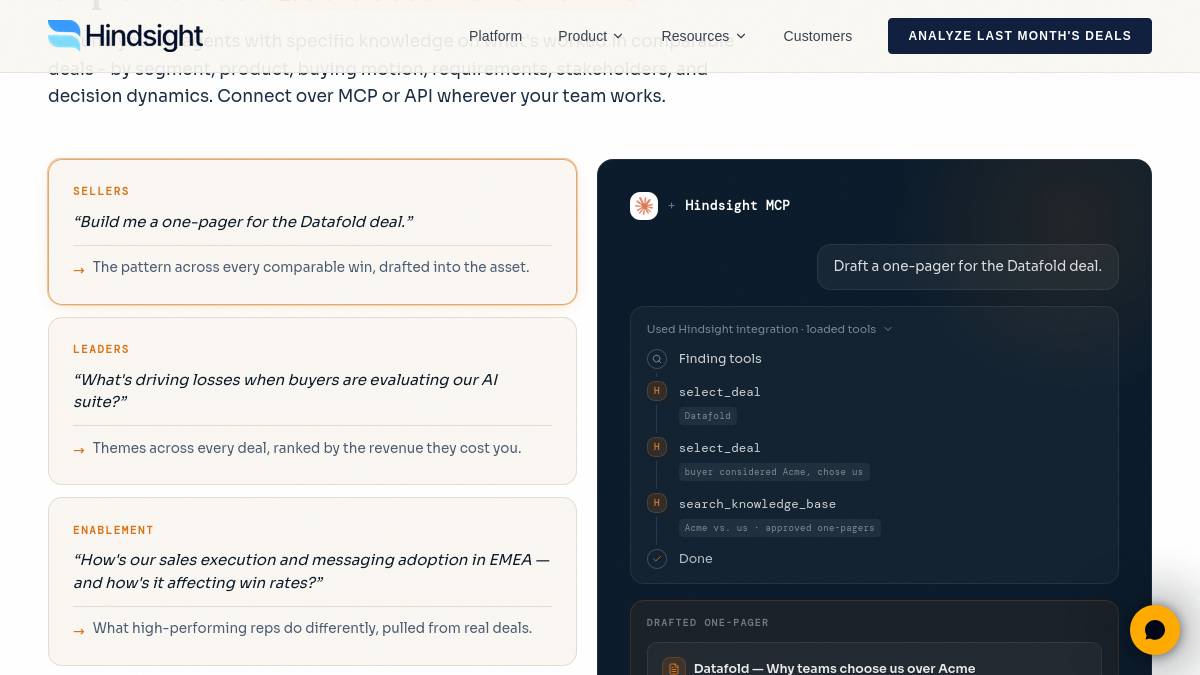Collapse the loaded tools chevron
This screenshot has height=675, width=1200.
888,329
